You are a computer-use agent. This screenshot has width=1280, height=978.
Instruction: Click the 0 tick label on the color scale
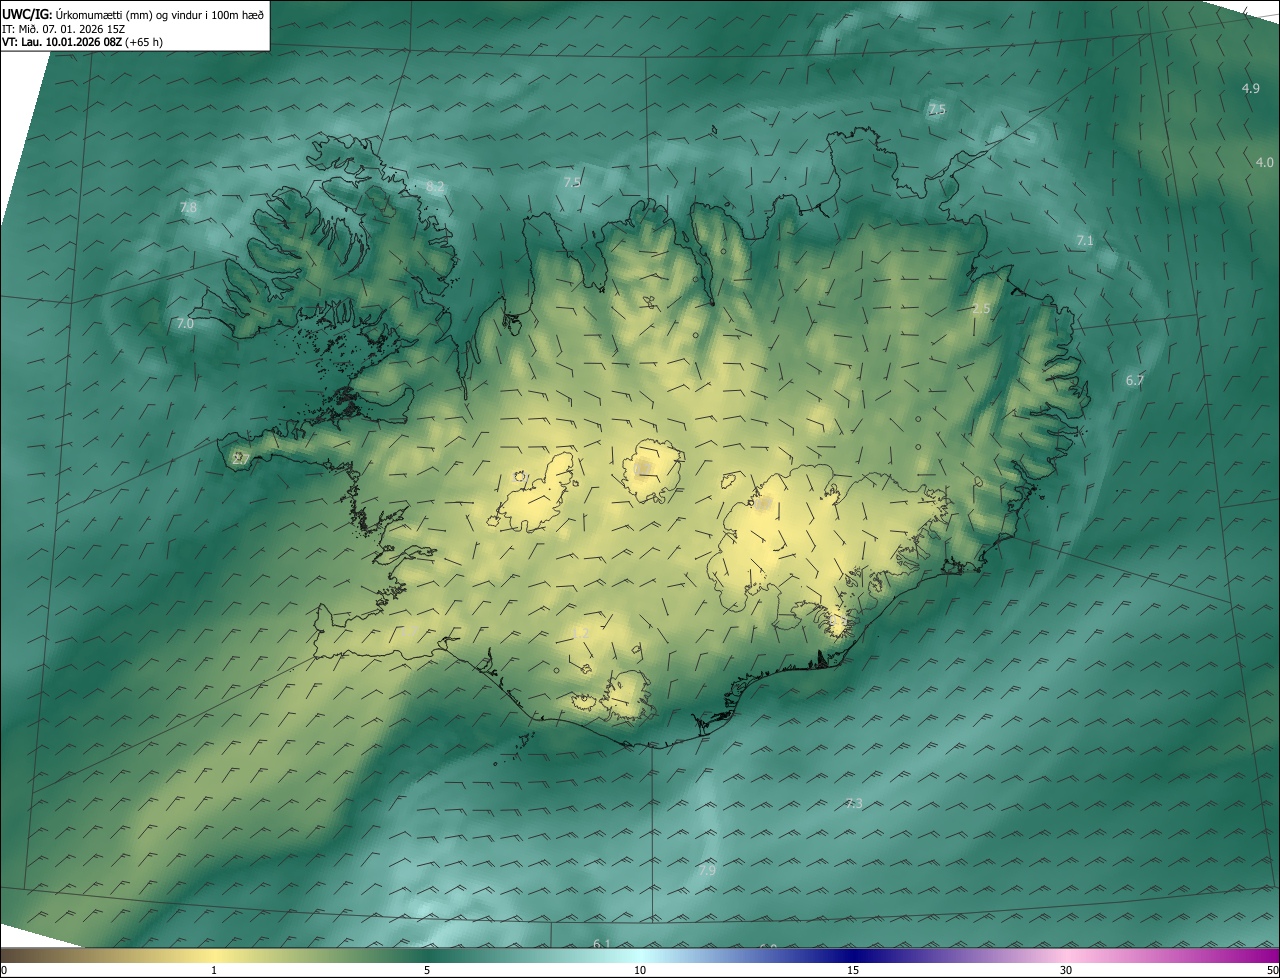click(x=4, y=970)
